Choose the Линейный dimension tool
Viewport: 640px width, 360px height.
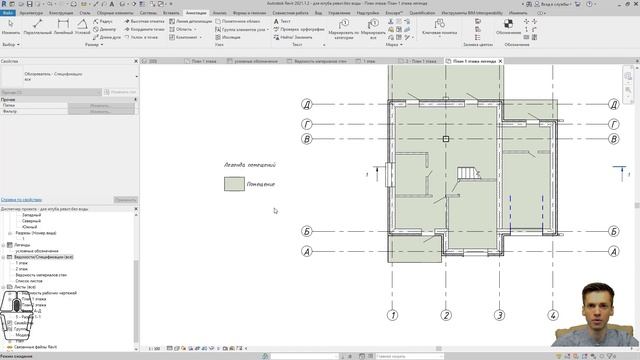pos(63,27)
